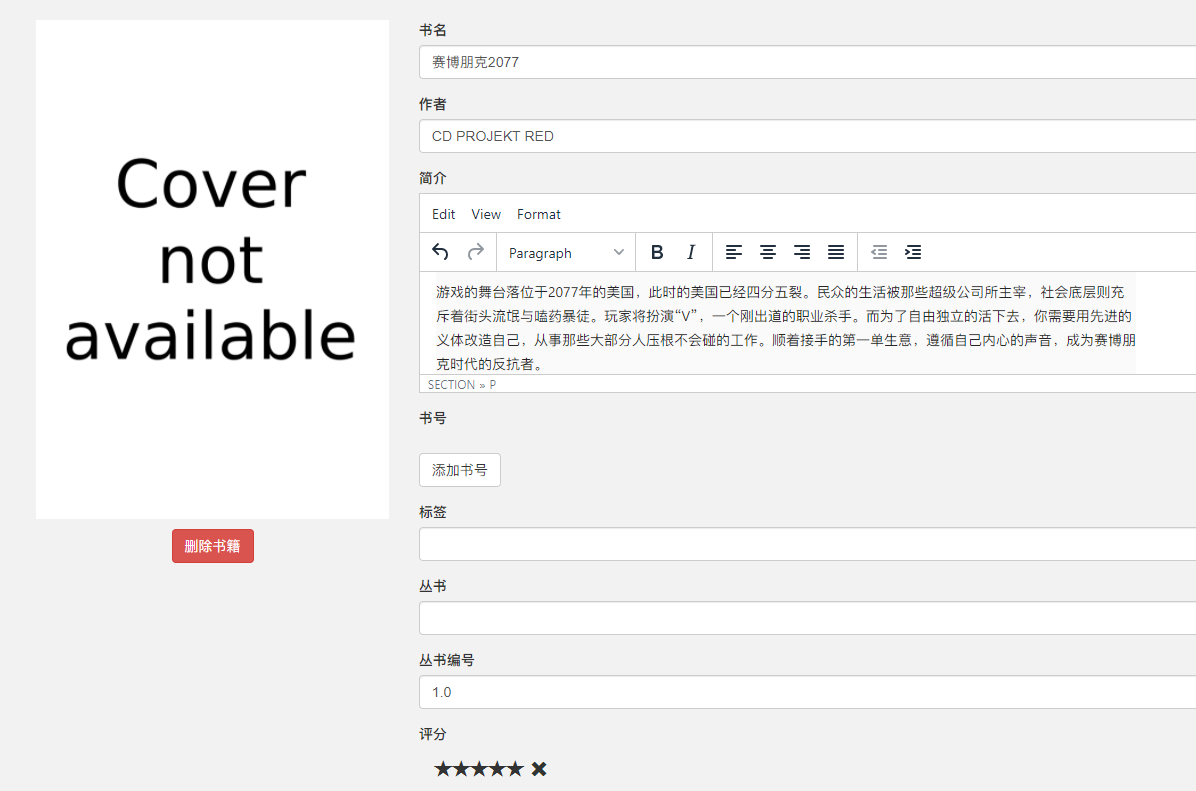Clear the rating with the X icon

pyautogui.click(x=539, y=769)
